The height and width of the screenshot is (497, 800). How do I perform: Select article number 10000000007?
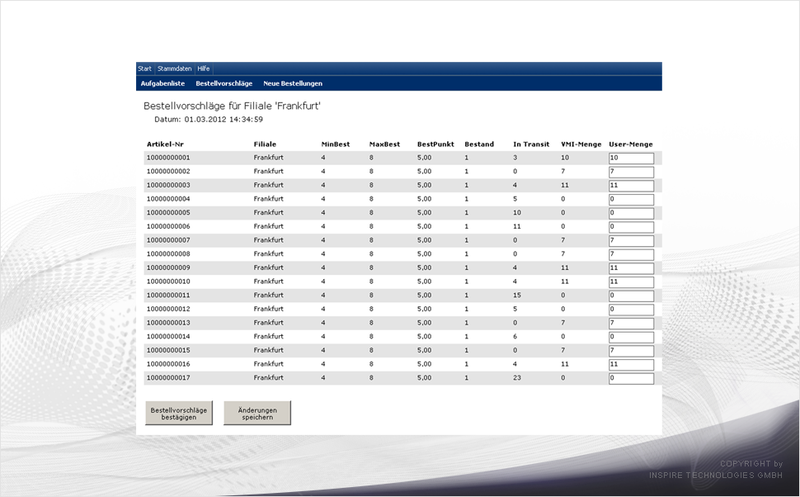click(168, 240)
